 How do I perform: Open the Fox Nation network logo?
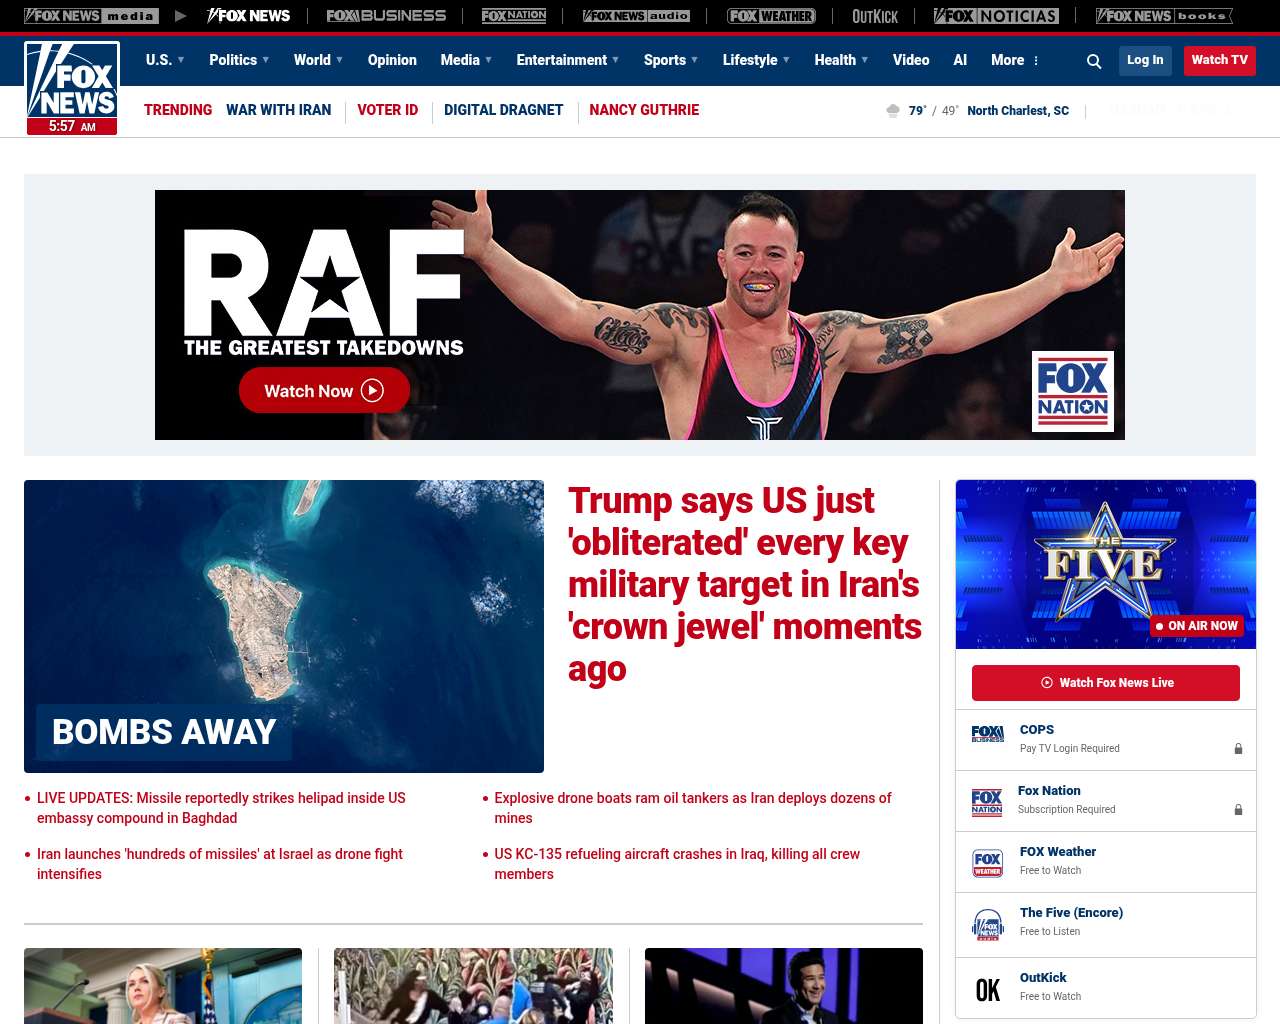[x=514, y=16]
